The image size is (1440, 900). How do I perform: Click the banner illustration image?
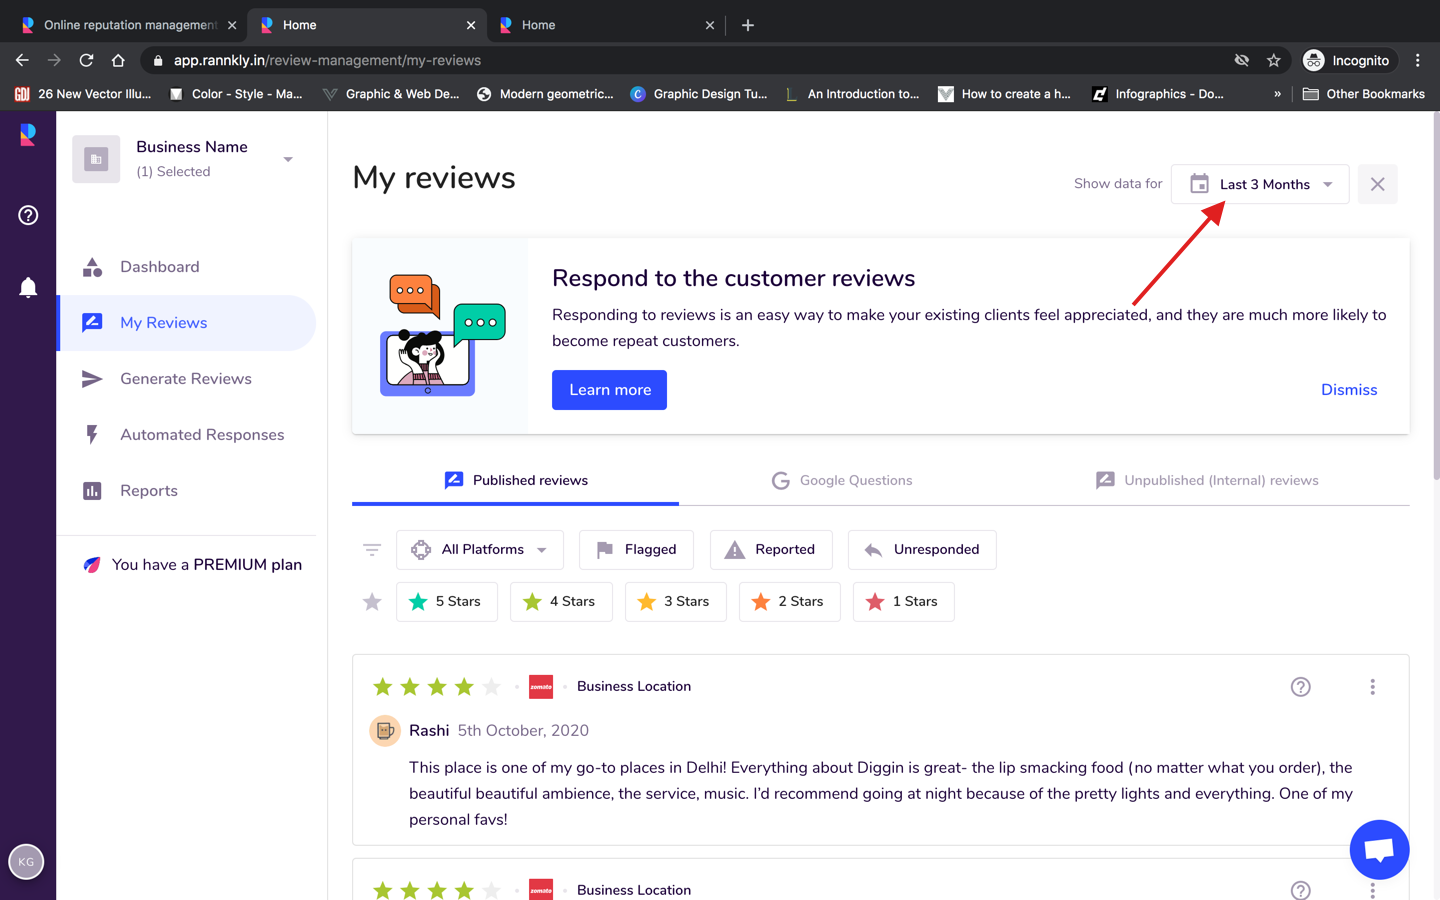(x=441, y=335)
